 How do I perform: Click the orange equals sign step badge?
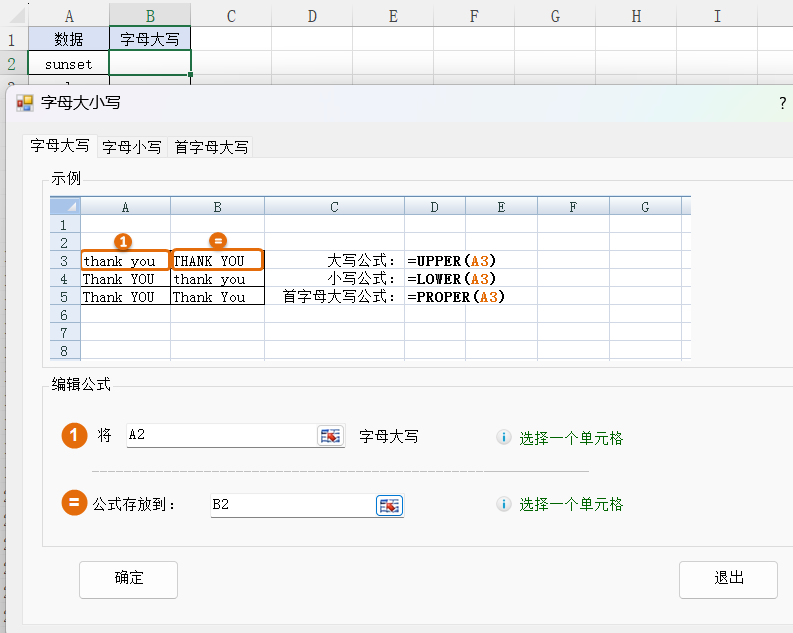pyautogui.click(x=75, y=503)
